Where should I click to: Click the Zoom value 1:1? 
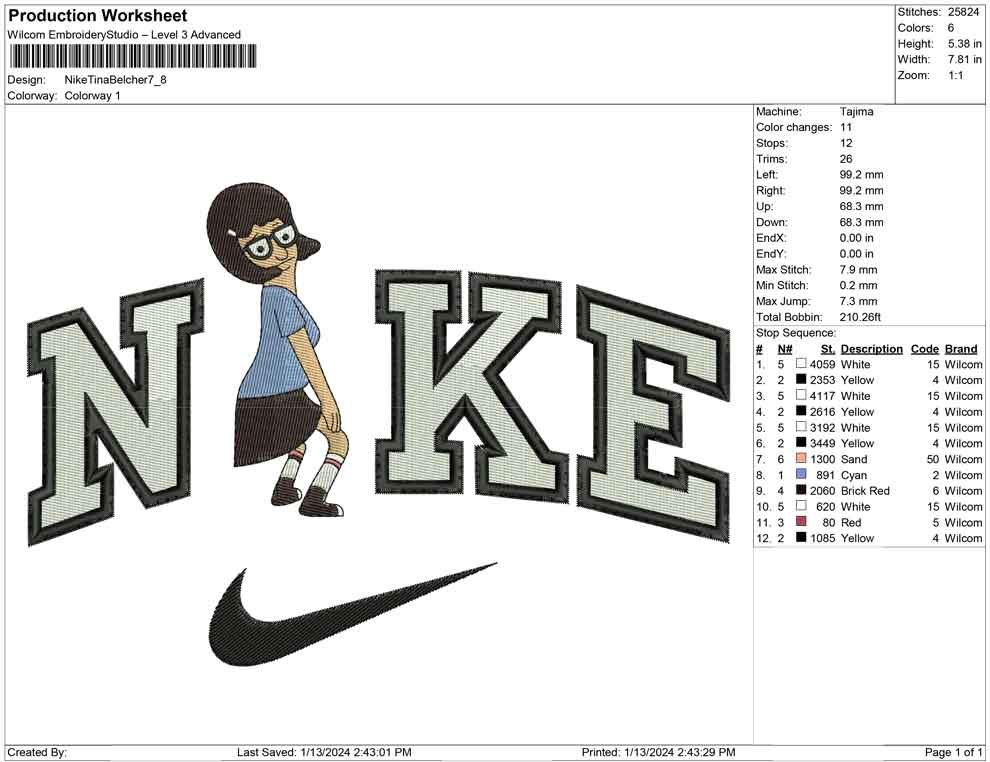955,75
